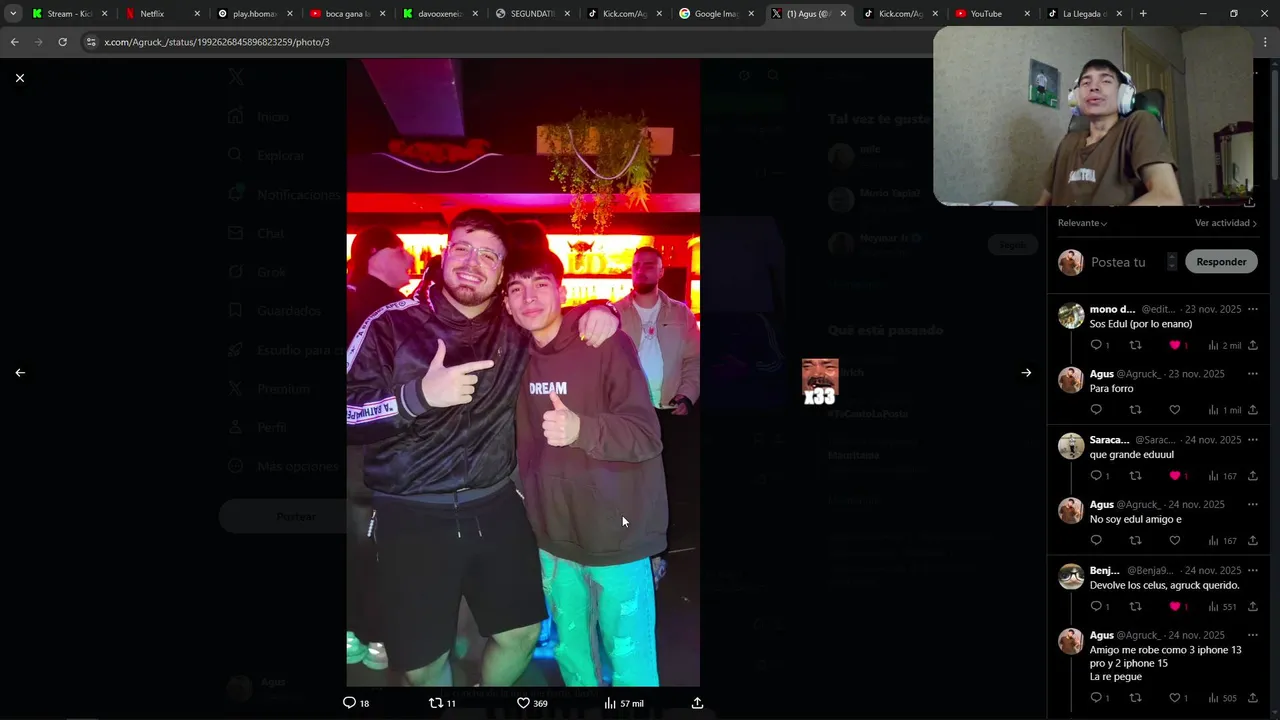Switch to the Stream - Kick browser tab
The image size is (1280, 720).
click(69, 14)
